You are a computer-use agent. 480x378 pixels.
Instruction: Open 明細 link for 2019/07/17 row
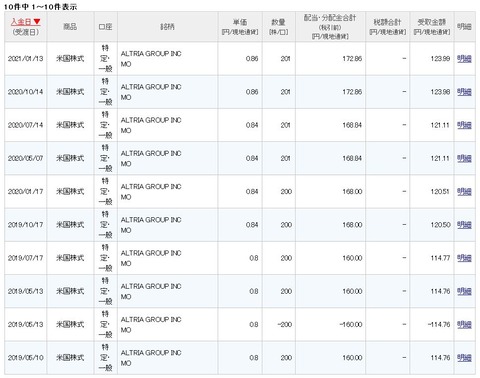pyautogui.click(x=464, y=258)
